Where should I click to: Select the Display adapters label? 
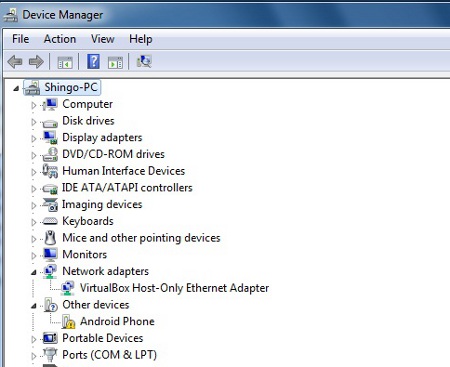click(102, 138)
